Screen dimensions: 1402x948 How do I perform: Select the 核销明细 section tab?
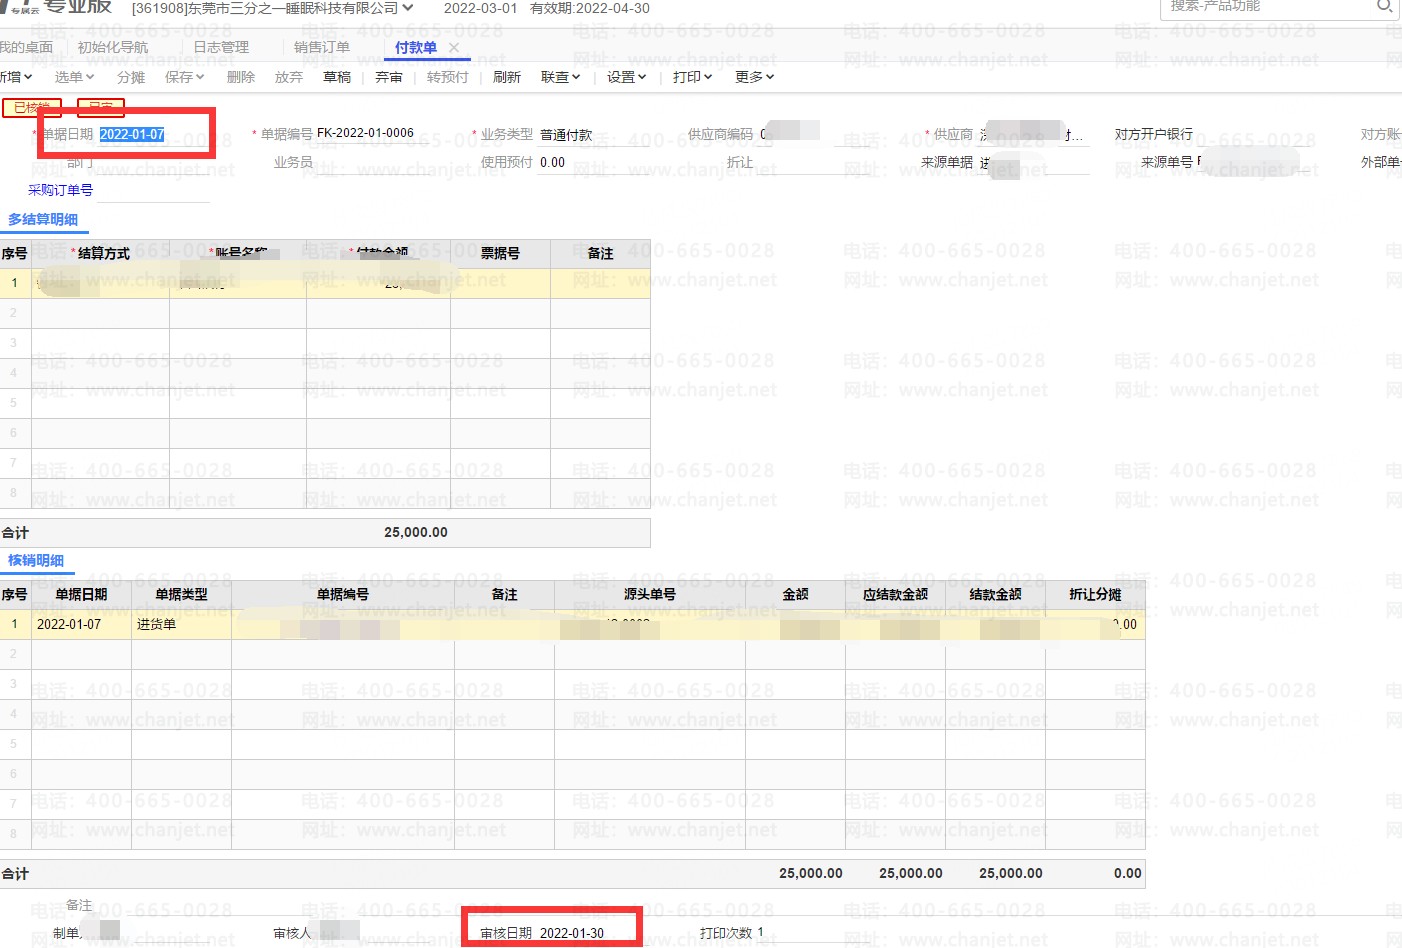36,560
